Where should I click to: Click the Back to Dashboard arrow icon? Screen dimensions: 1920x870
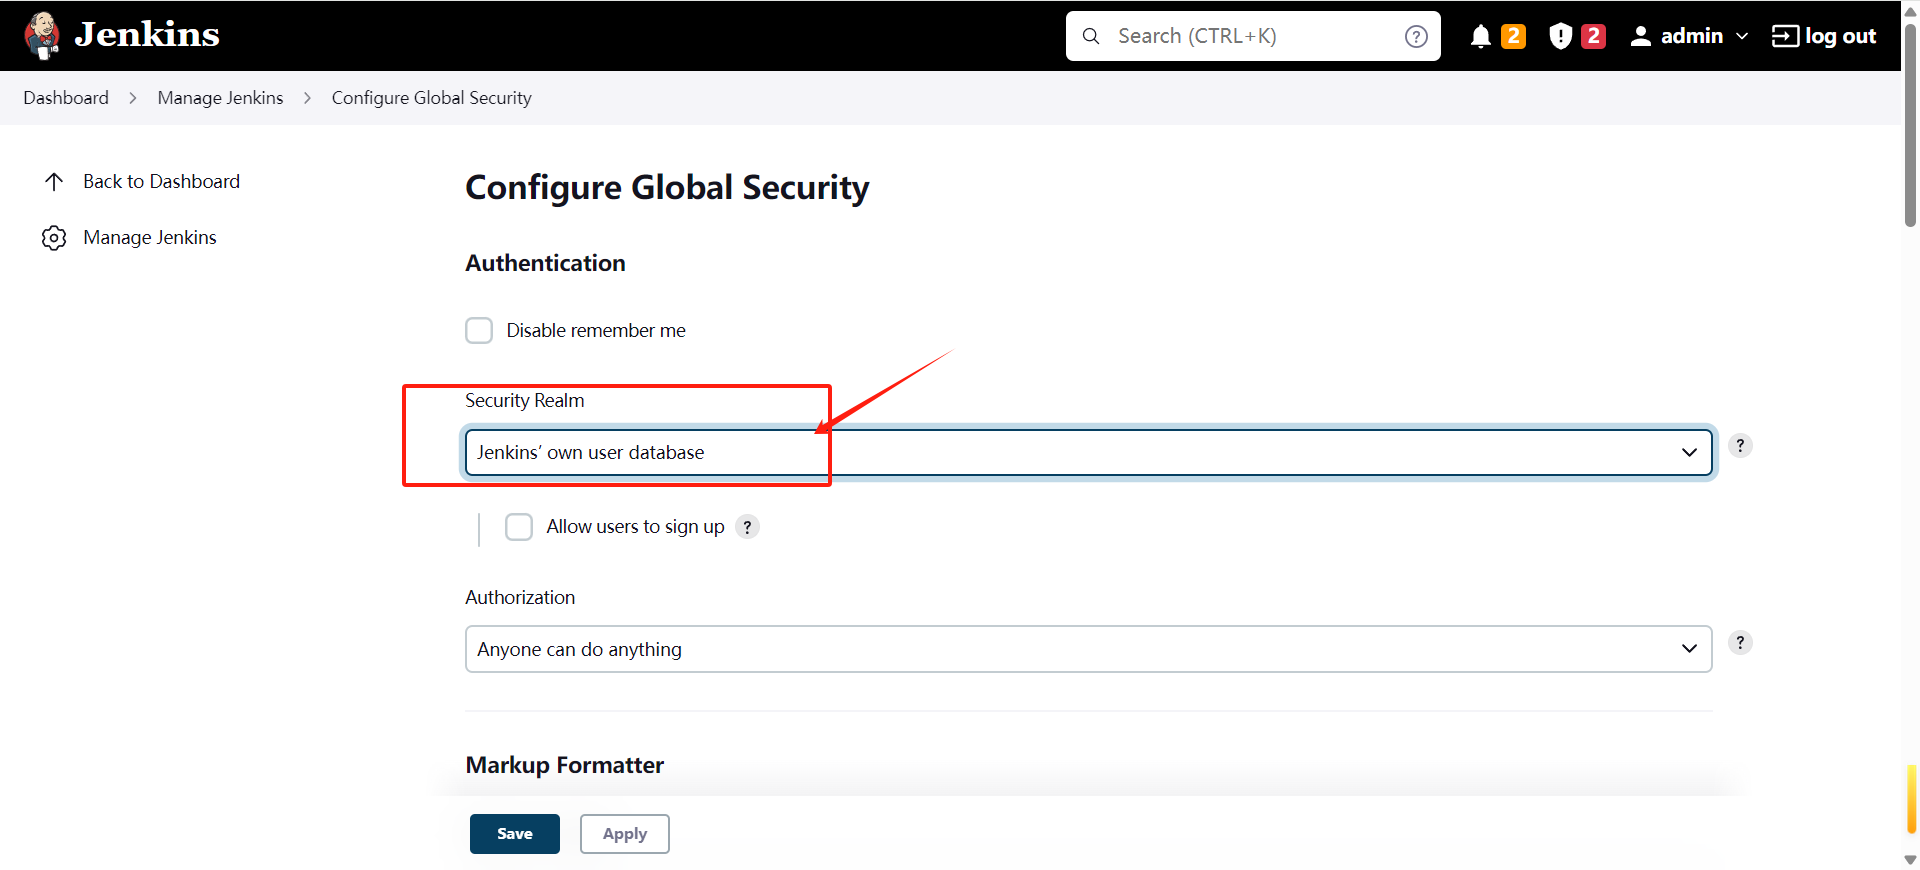coord(54,182)
